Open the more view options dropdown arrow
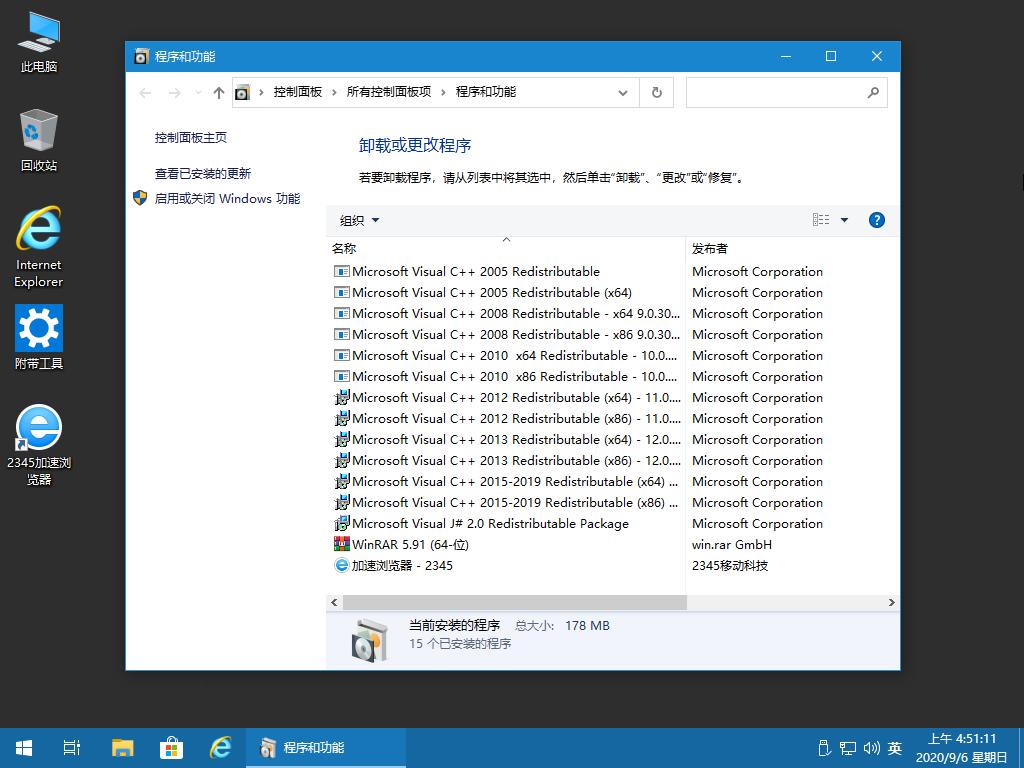 (844, 220)
